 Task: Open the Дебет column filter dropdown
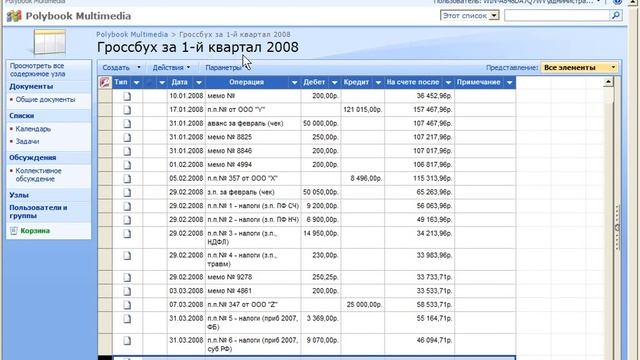click(334, 82)
